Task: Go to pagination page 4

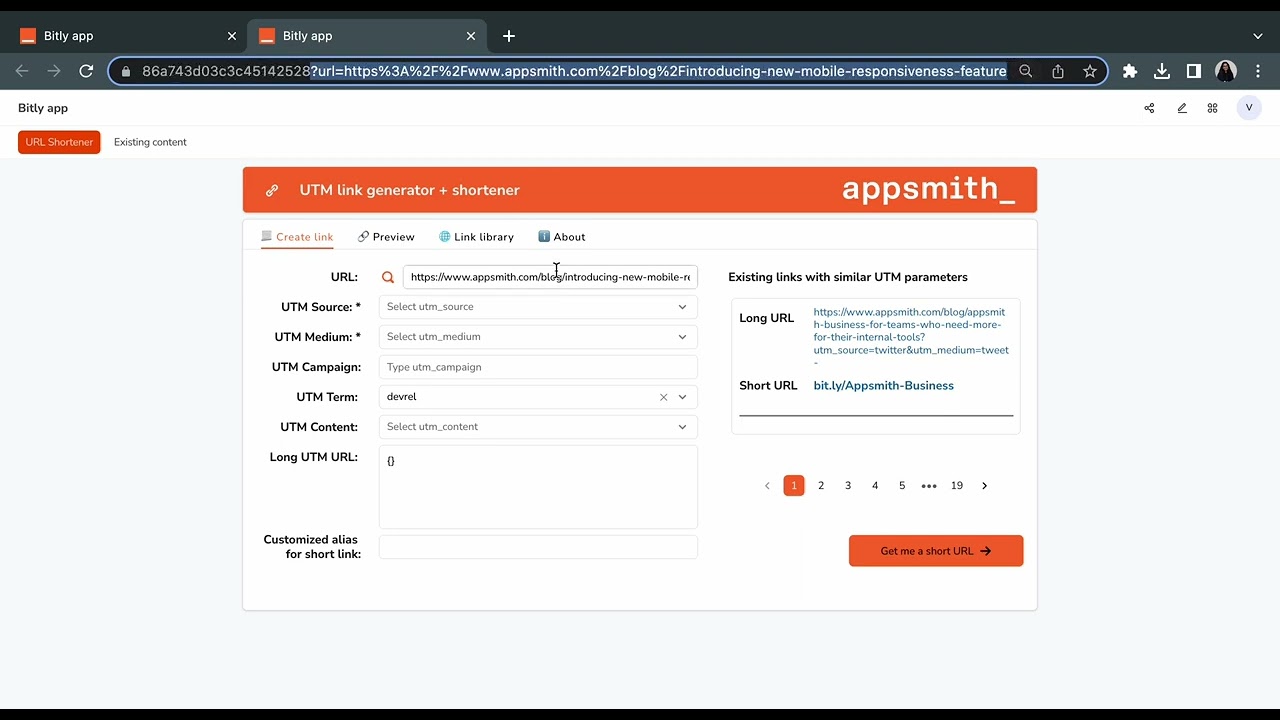Action: click(875, 486)
